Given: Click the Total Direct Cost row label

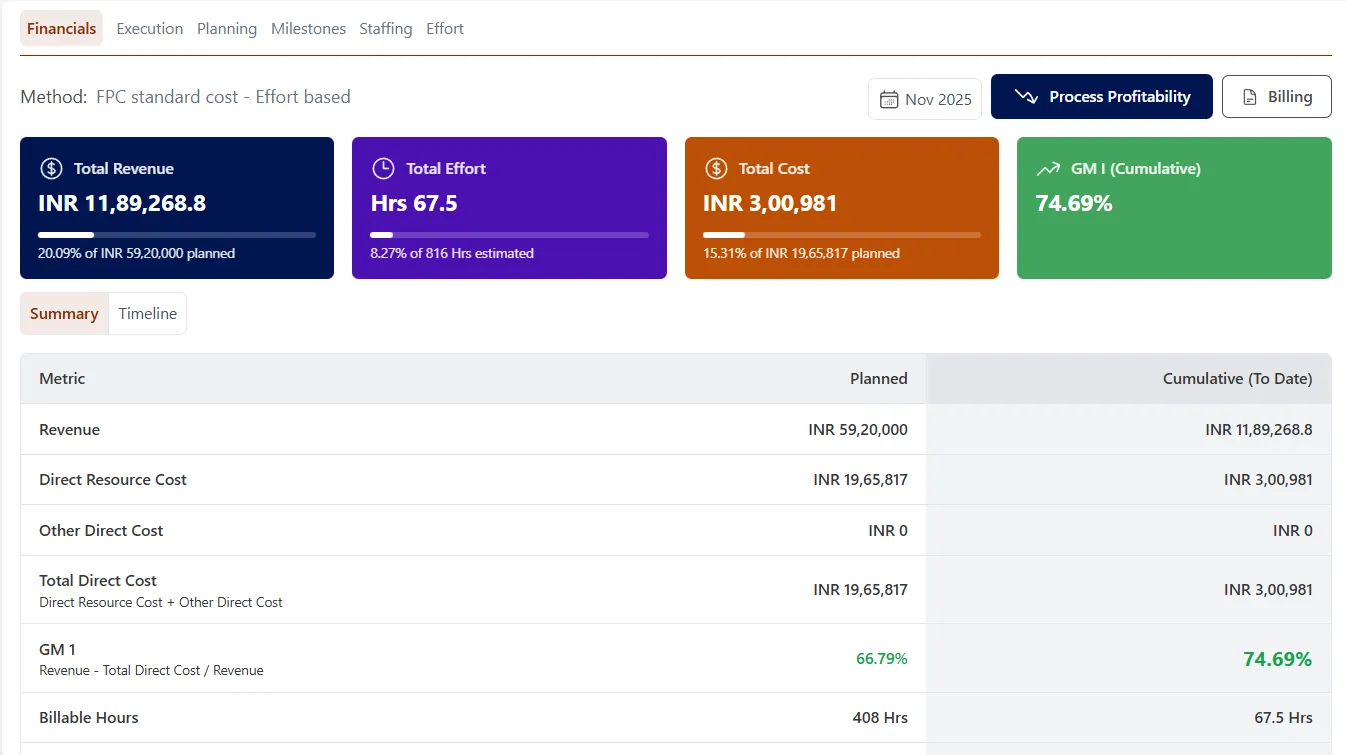Looking at the screenshot, I should click(x=98, y=580).
